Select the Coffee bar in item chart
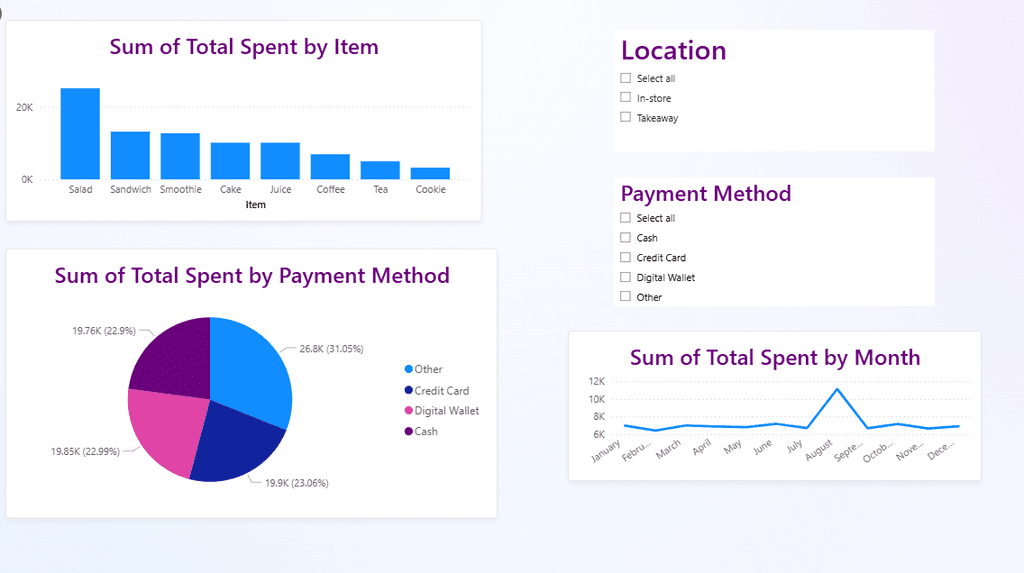This screenshot has width=1024, height=573. pyautogui.click(x=330, y=167)
